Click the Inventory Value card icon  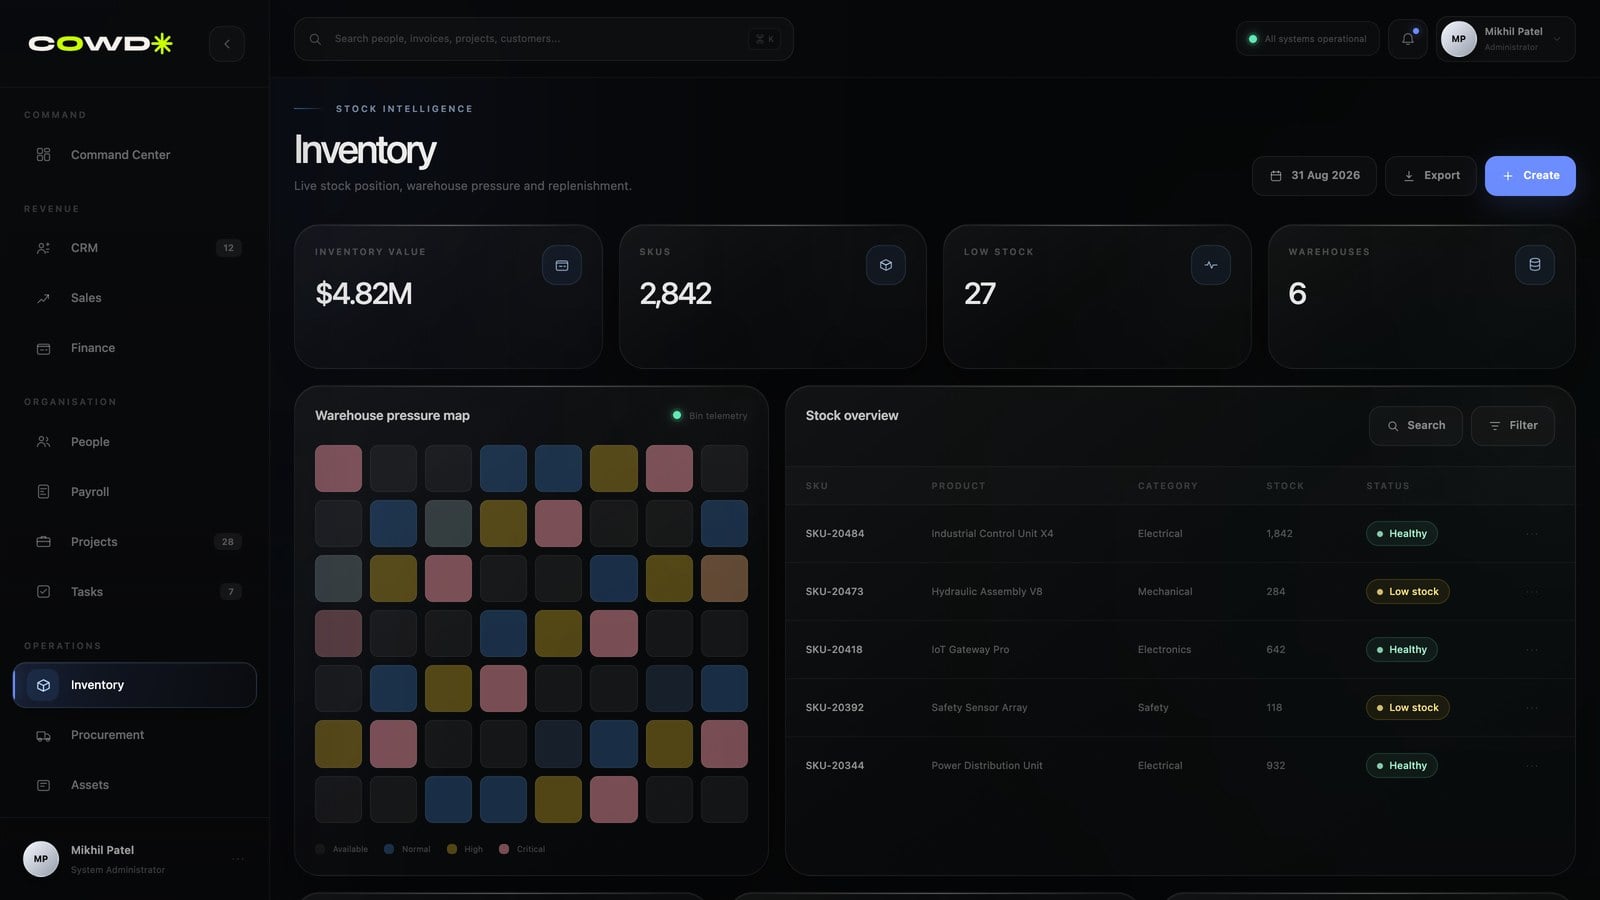click(x=562, y=265)
